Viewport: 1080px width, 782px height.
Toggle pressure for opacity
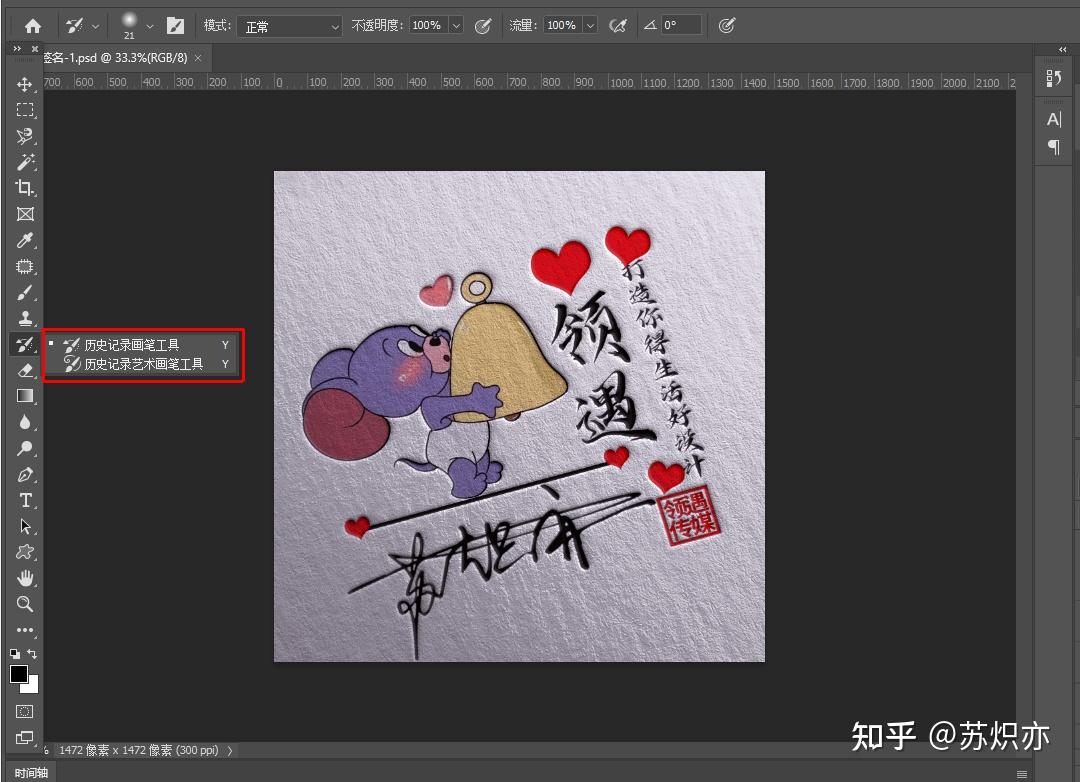[483, 26]
